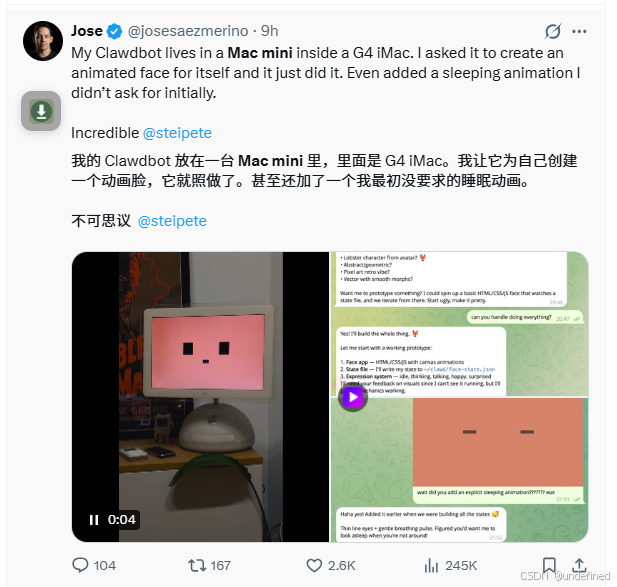This screenshot has width=617, height=587.
Task: Open the @josesaezmerino handle link
Action: tap(188, 31)
